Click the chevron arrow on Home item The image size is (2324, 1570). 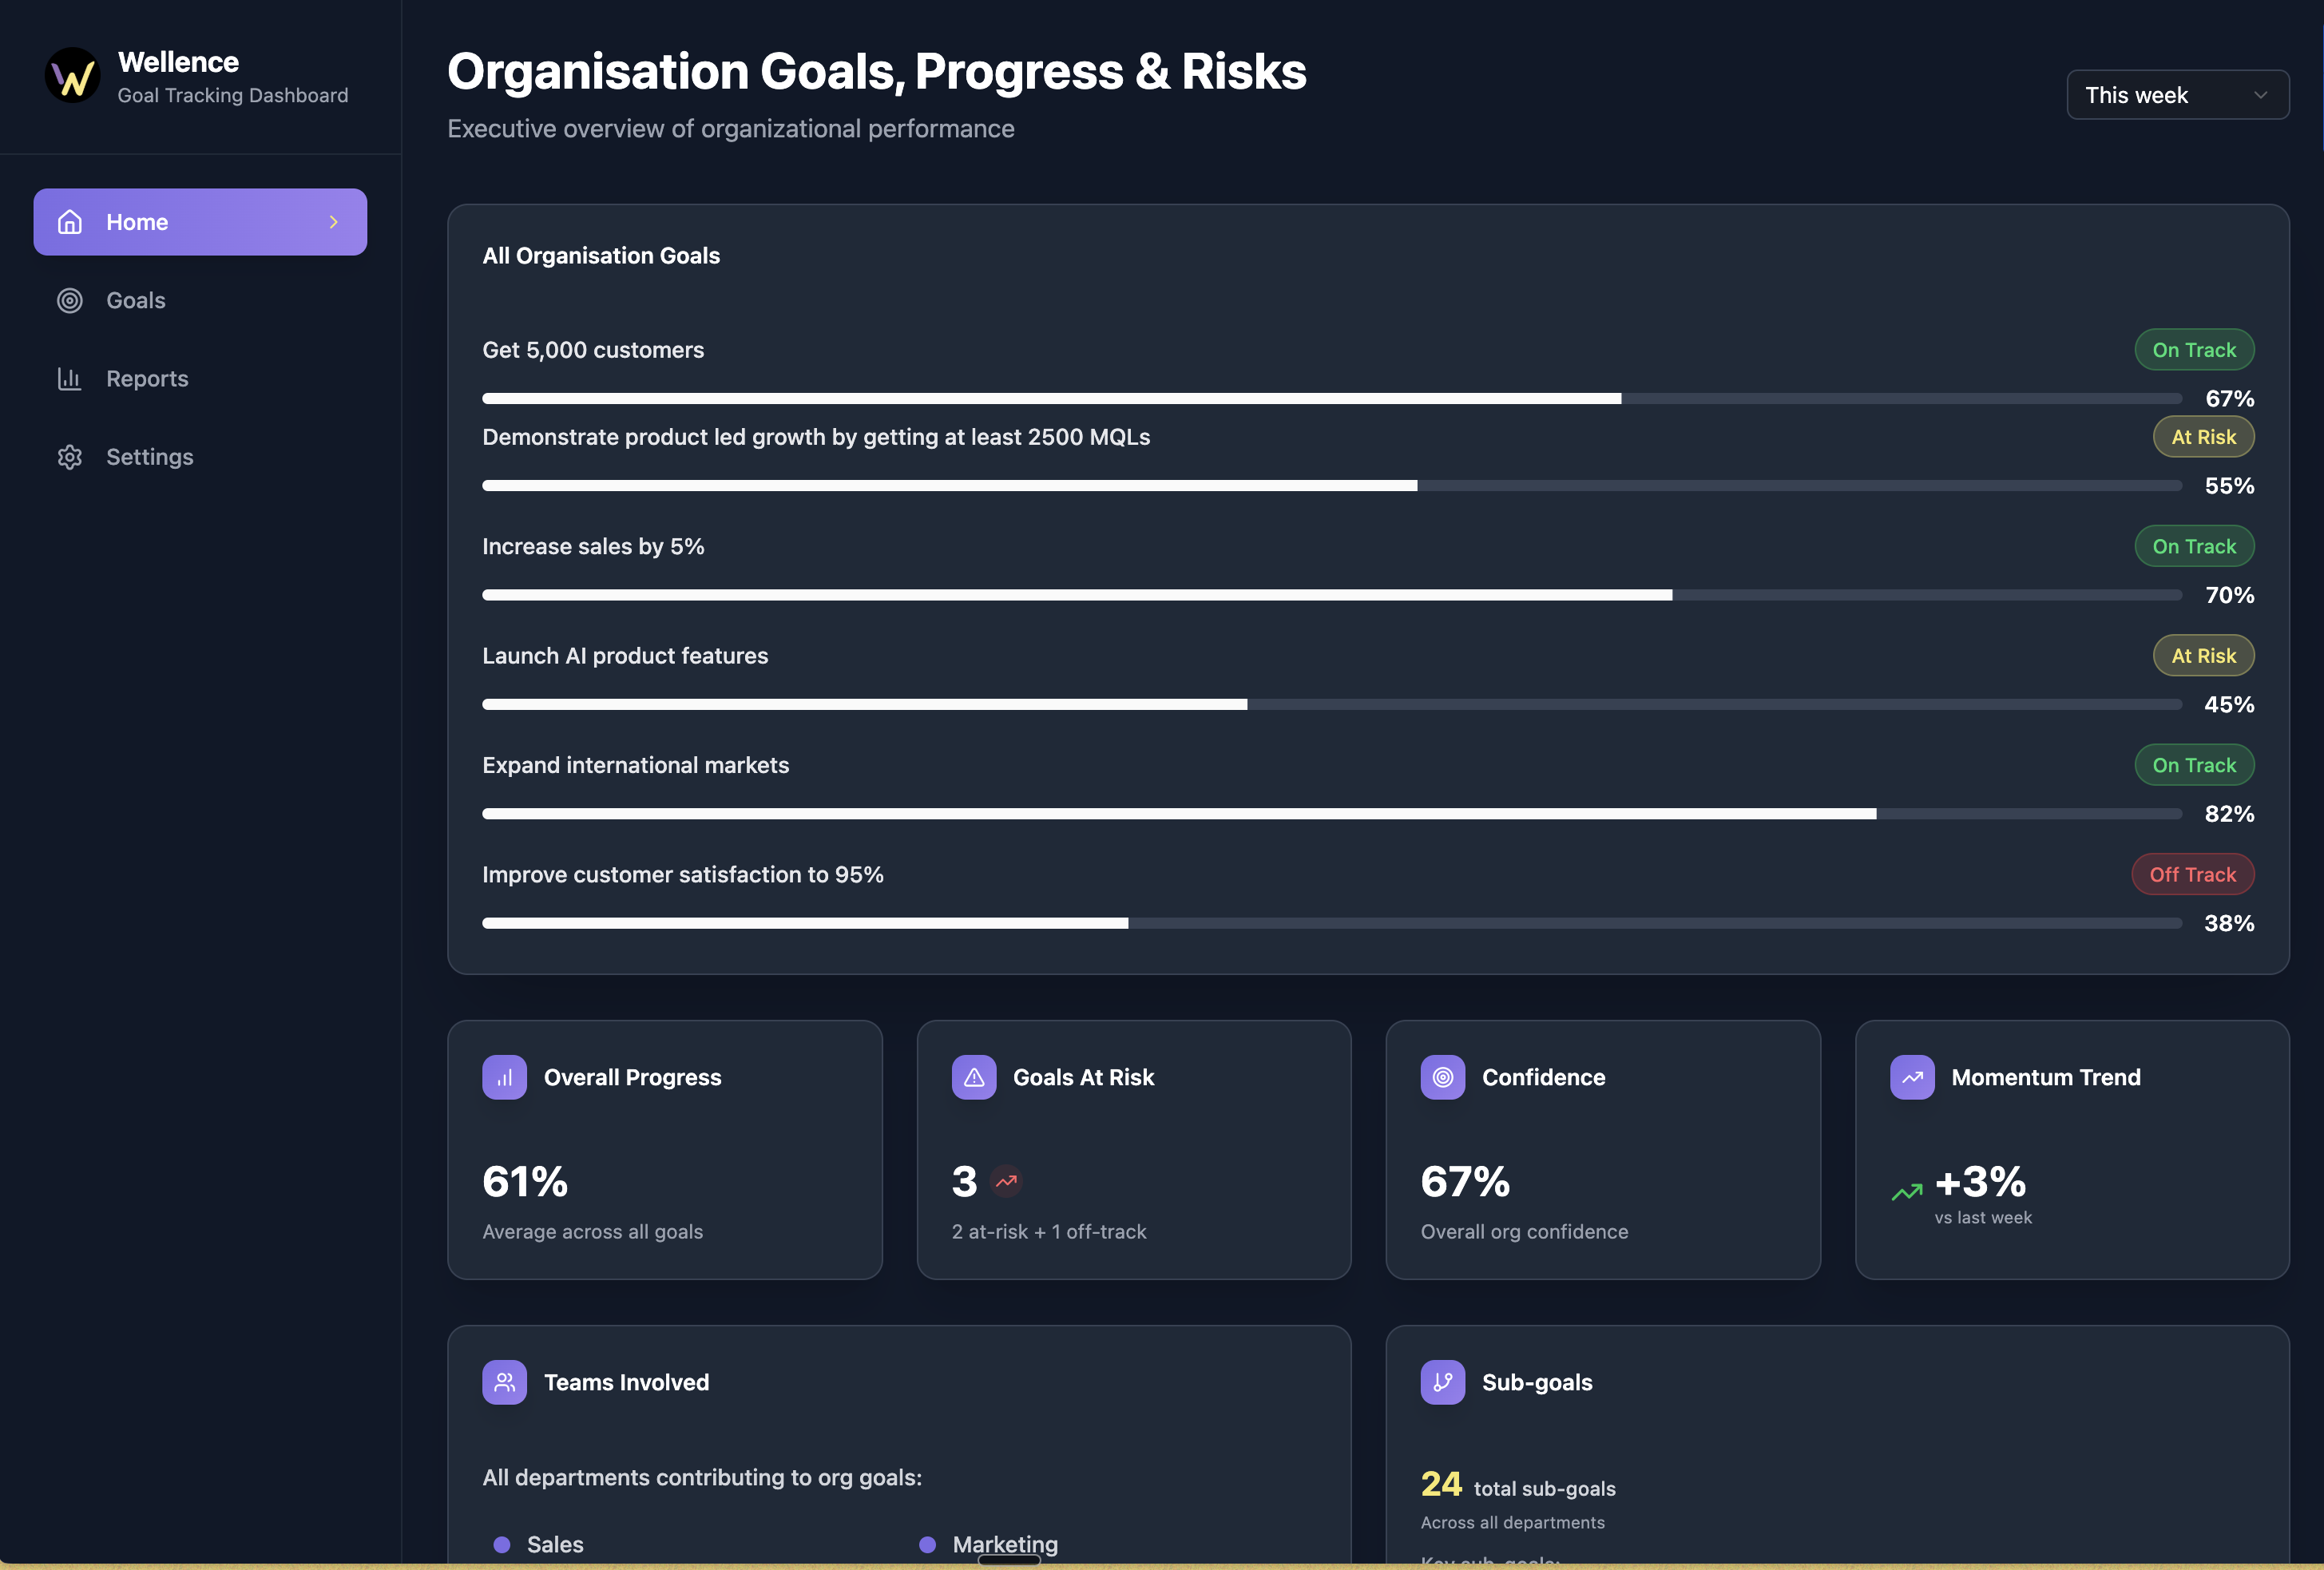pos(334,222)
